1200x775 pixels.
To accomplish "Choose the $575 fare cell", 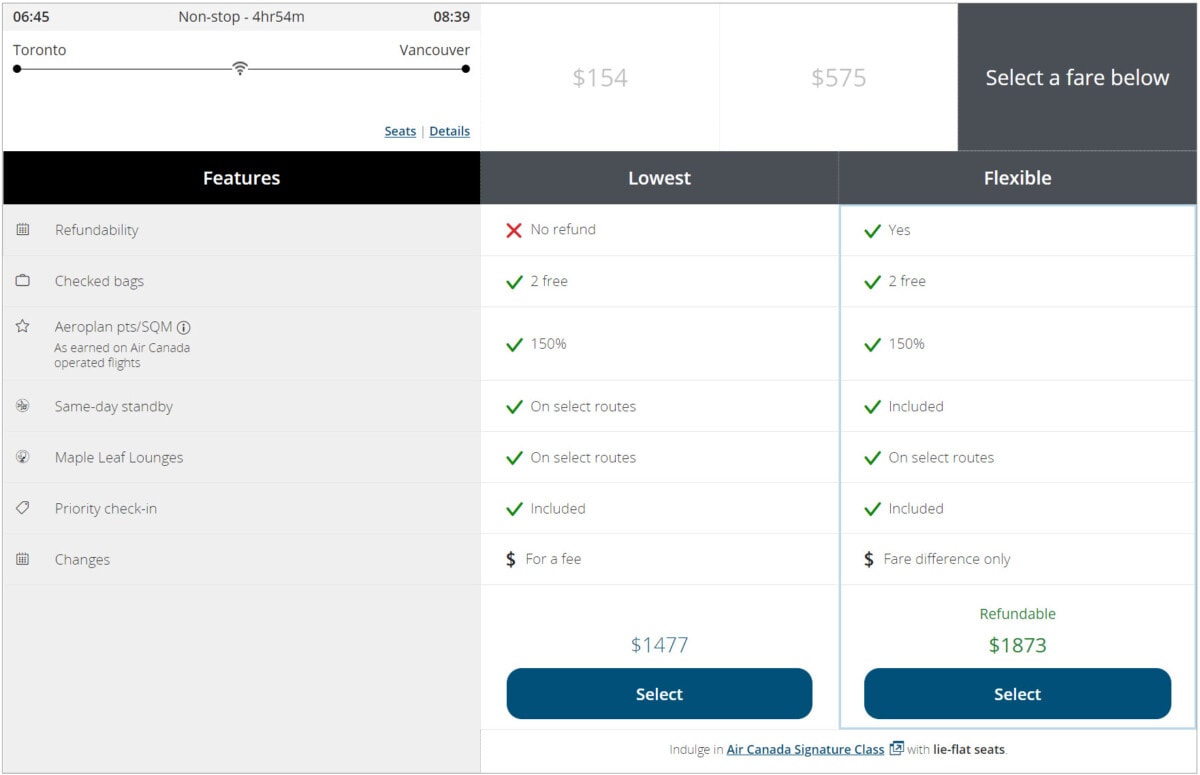I will (838, 77).
